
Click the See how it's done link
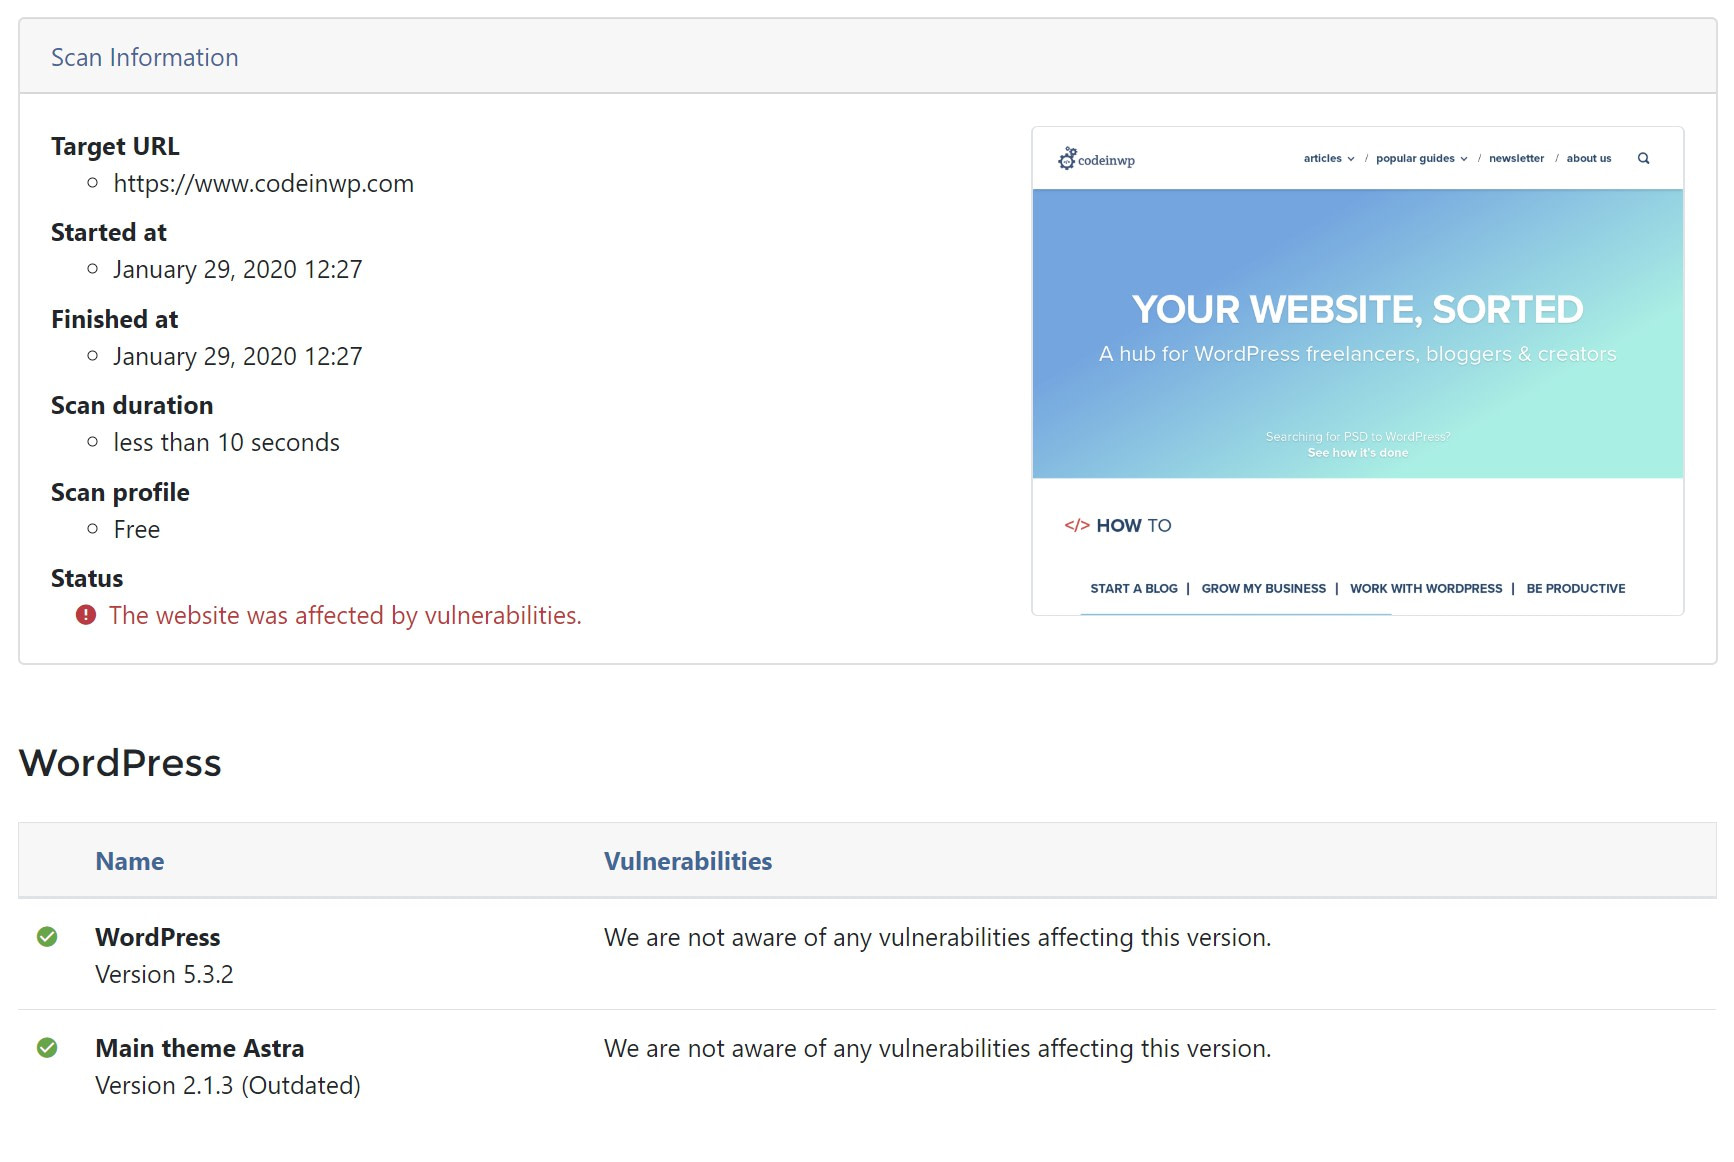tap(1357, 452)
